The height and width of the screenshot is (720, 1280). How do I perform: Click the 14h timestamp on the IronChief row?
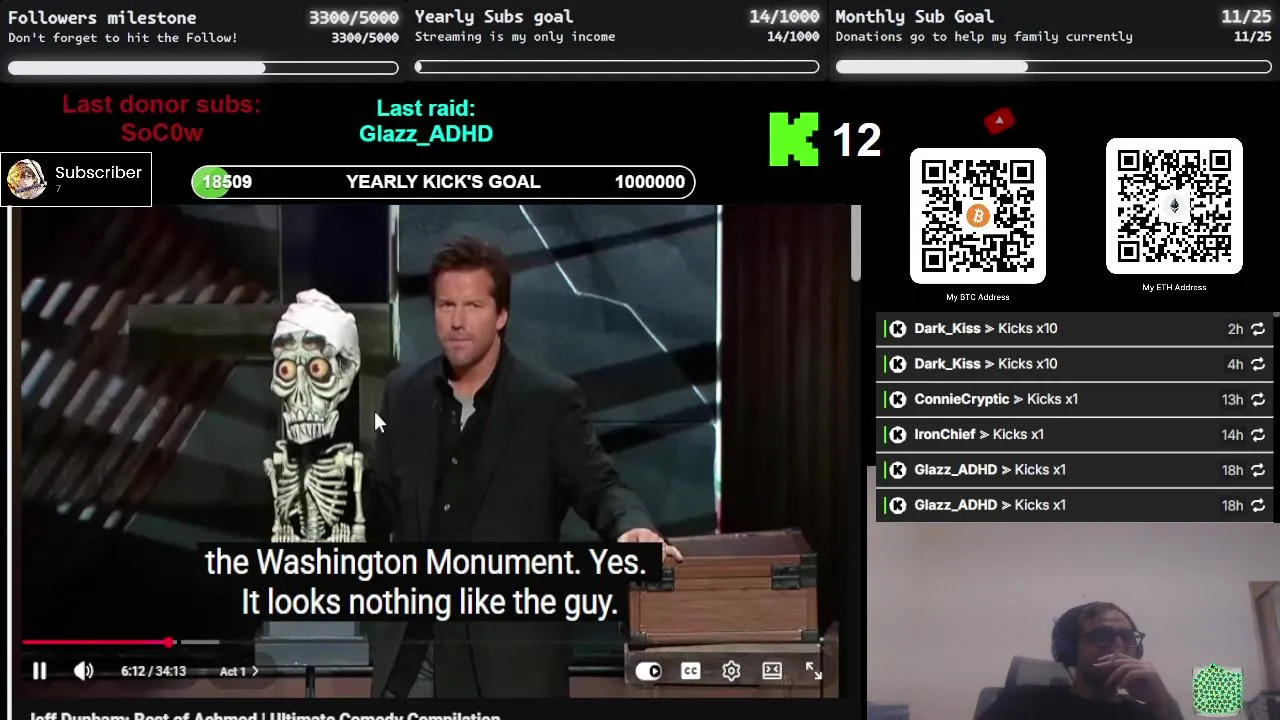click(x=1232, y=434)
